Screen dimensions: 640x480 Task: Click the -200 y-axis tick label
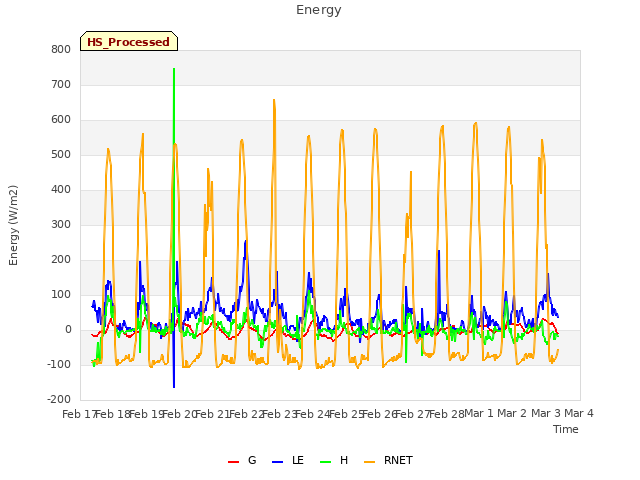point(59,400)
